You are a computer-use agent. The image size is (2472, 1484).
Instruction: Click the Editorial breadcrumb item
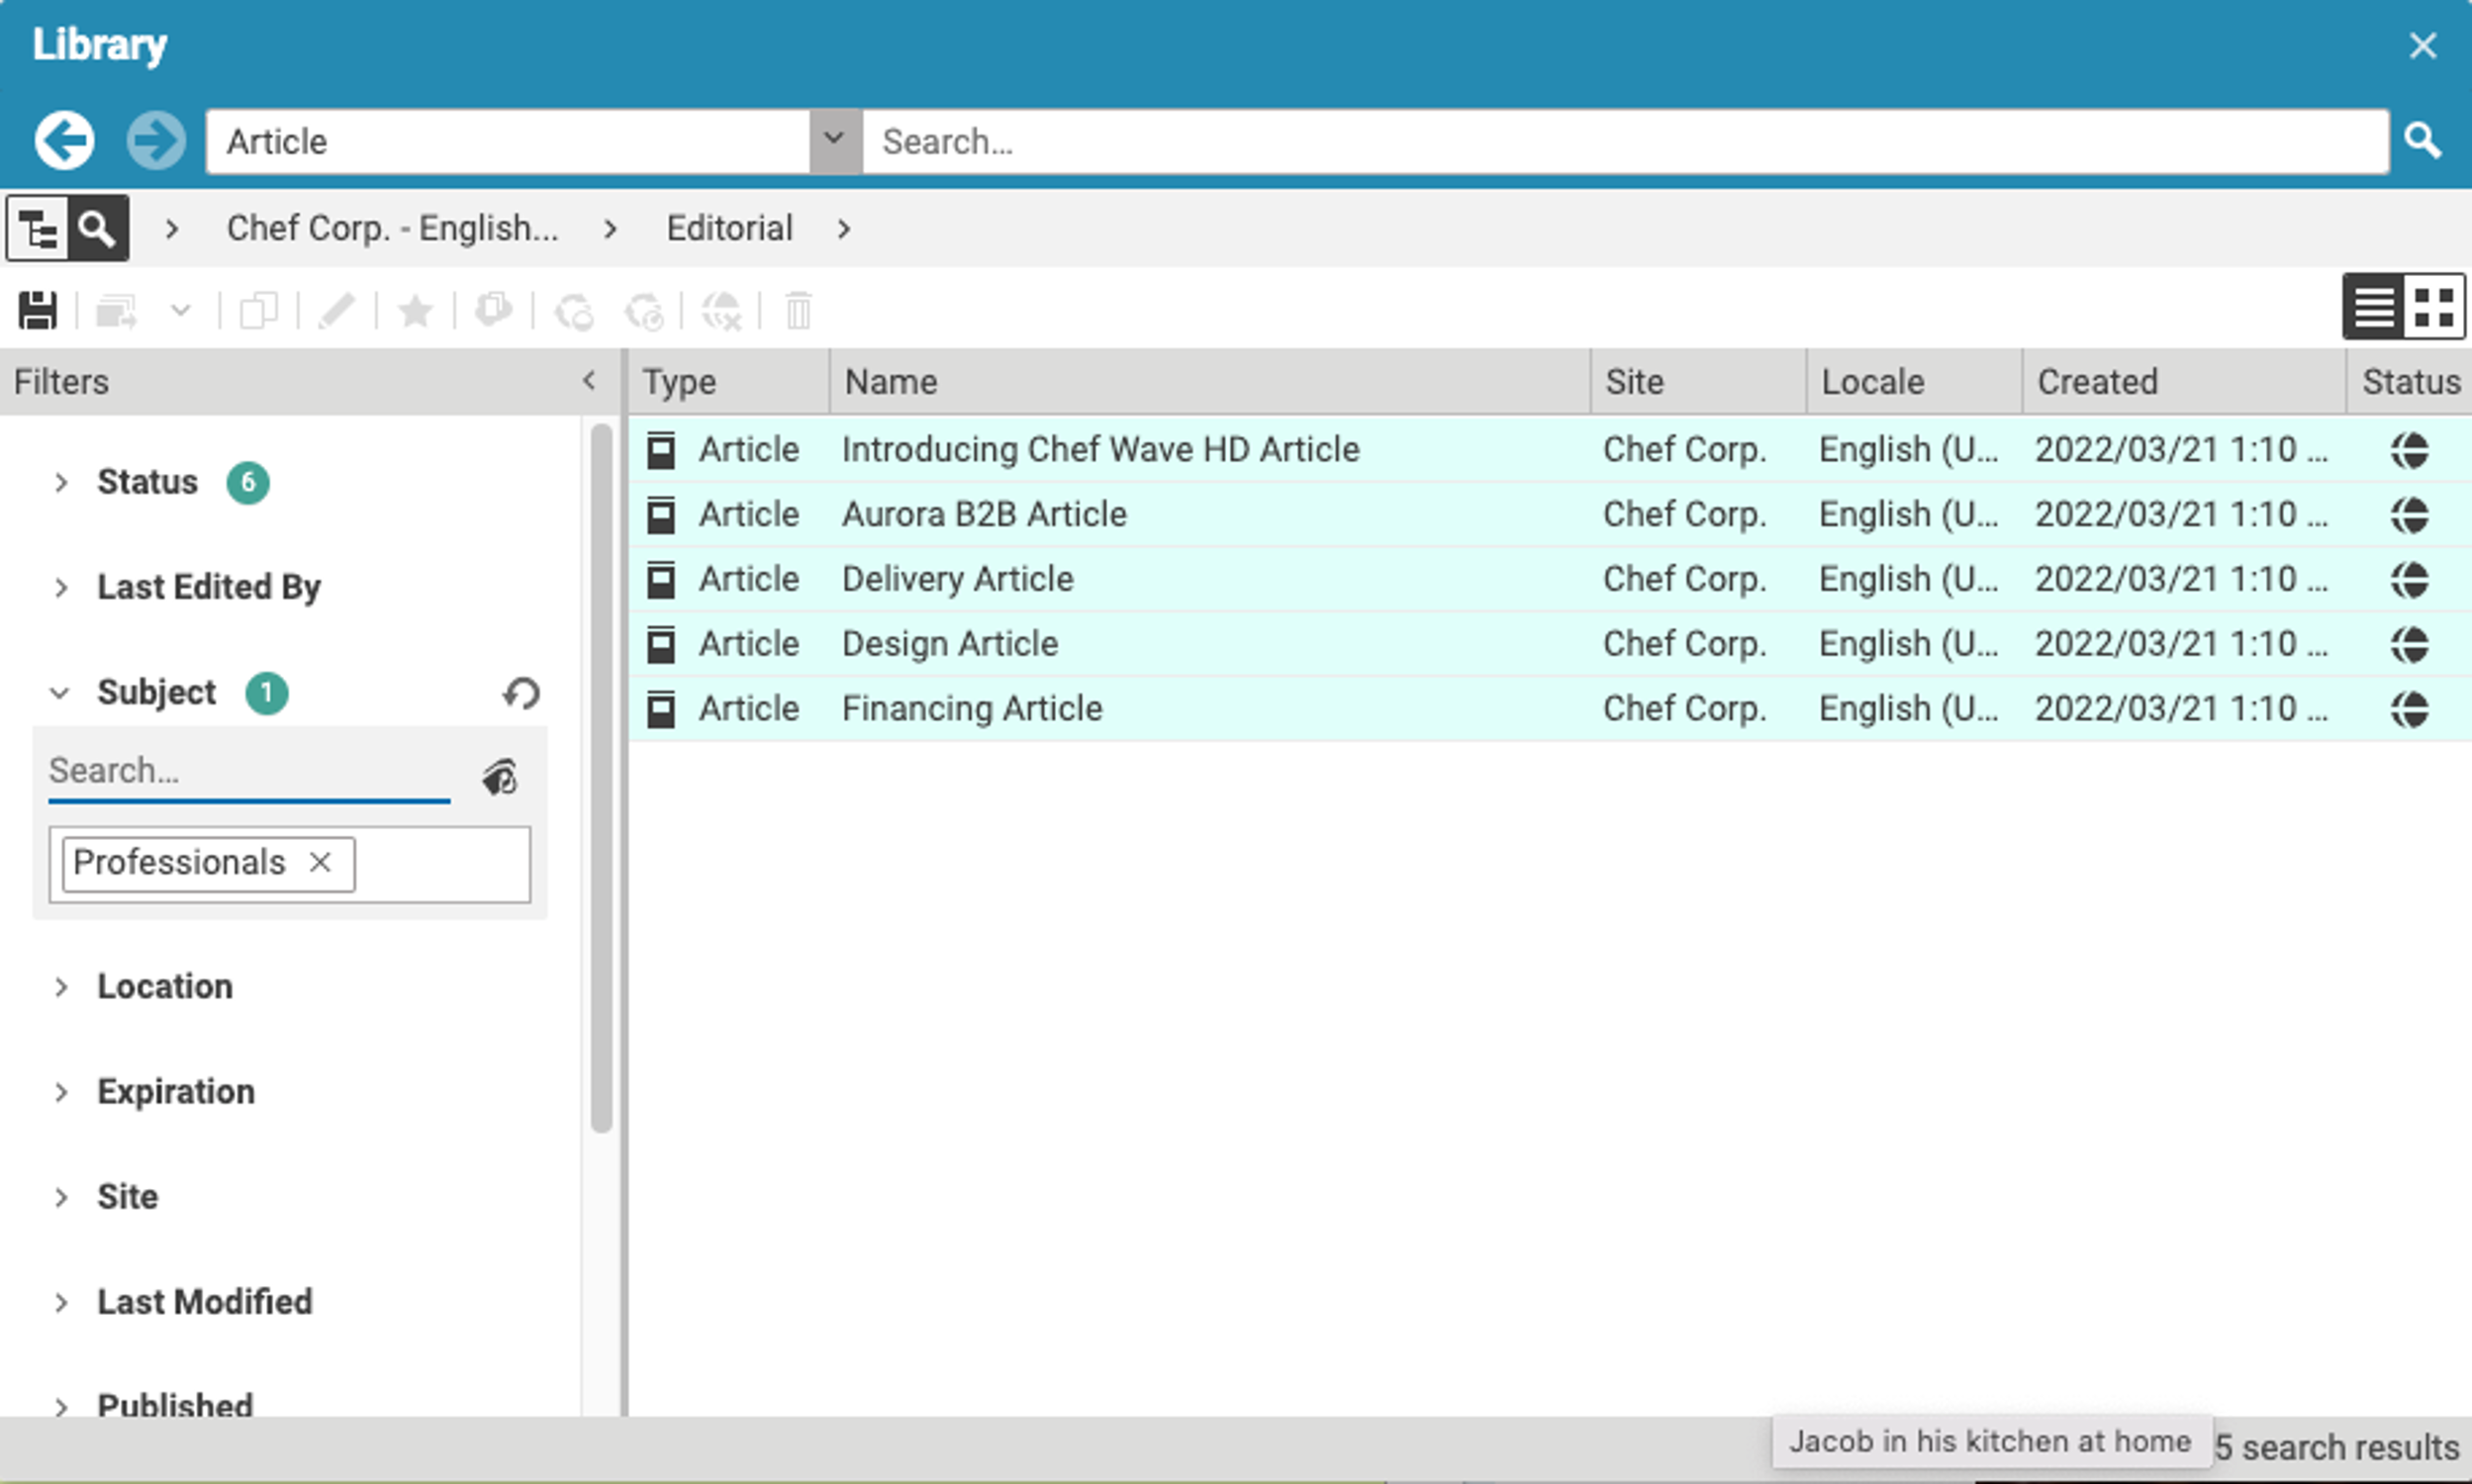coord(729,229)
